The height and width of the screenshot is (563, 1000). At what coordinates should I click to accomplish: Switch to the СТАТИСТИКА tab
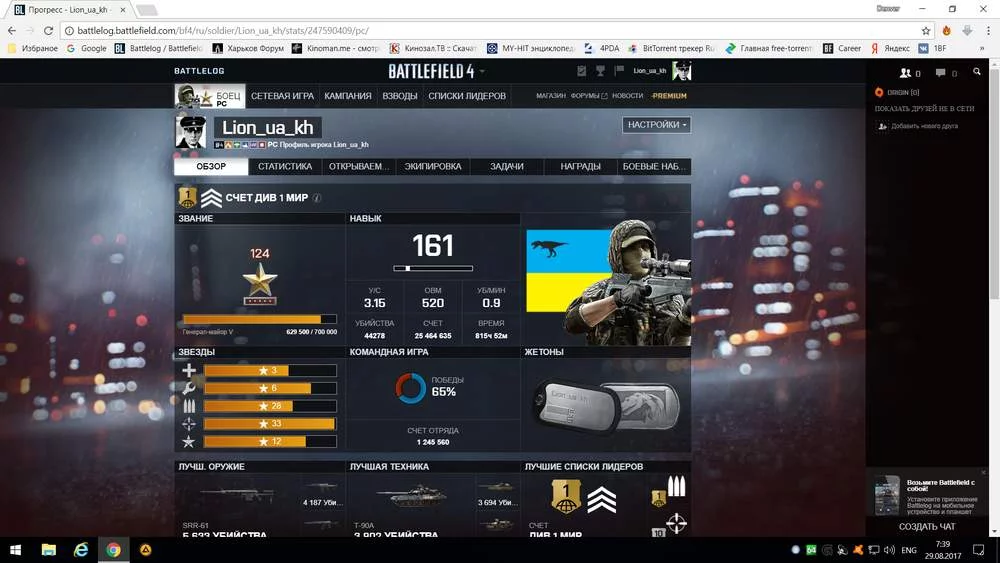point(285,166)
